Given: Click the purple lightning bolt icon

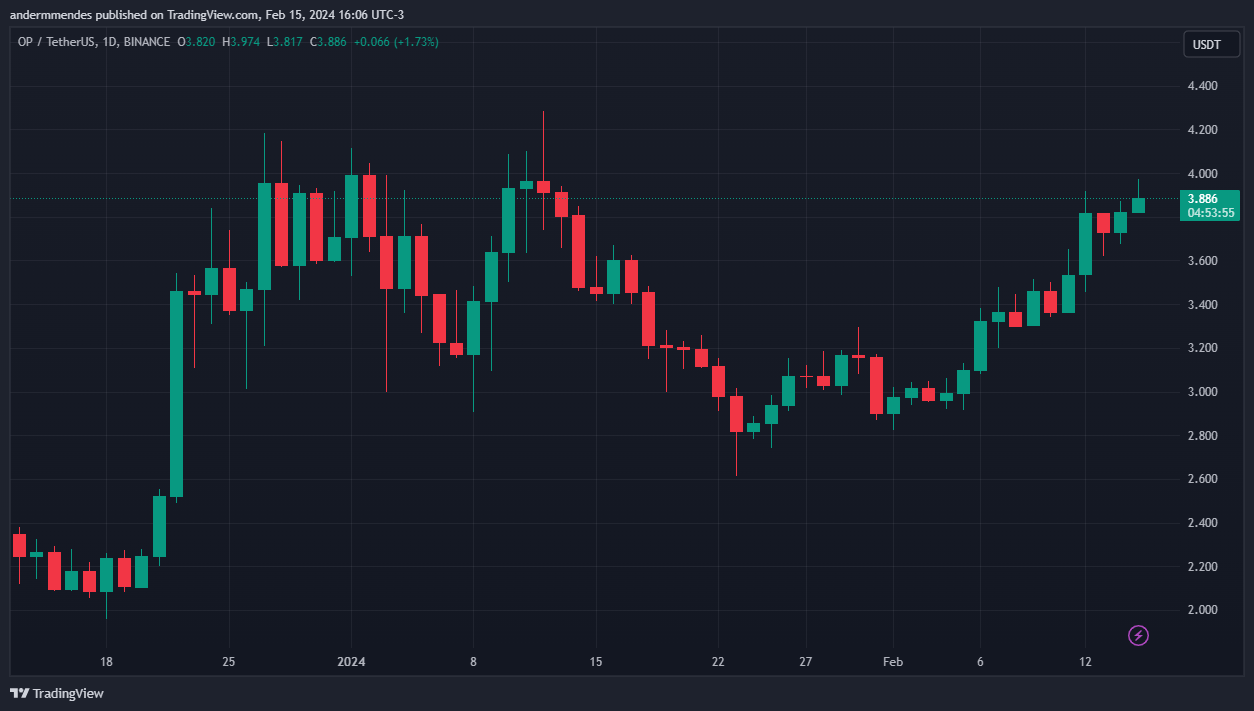Looking at the screenshot, I should tap(1138, 635).
